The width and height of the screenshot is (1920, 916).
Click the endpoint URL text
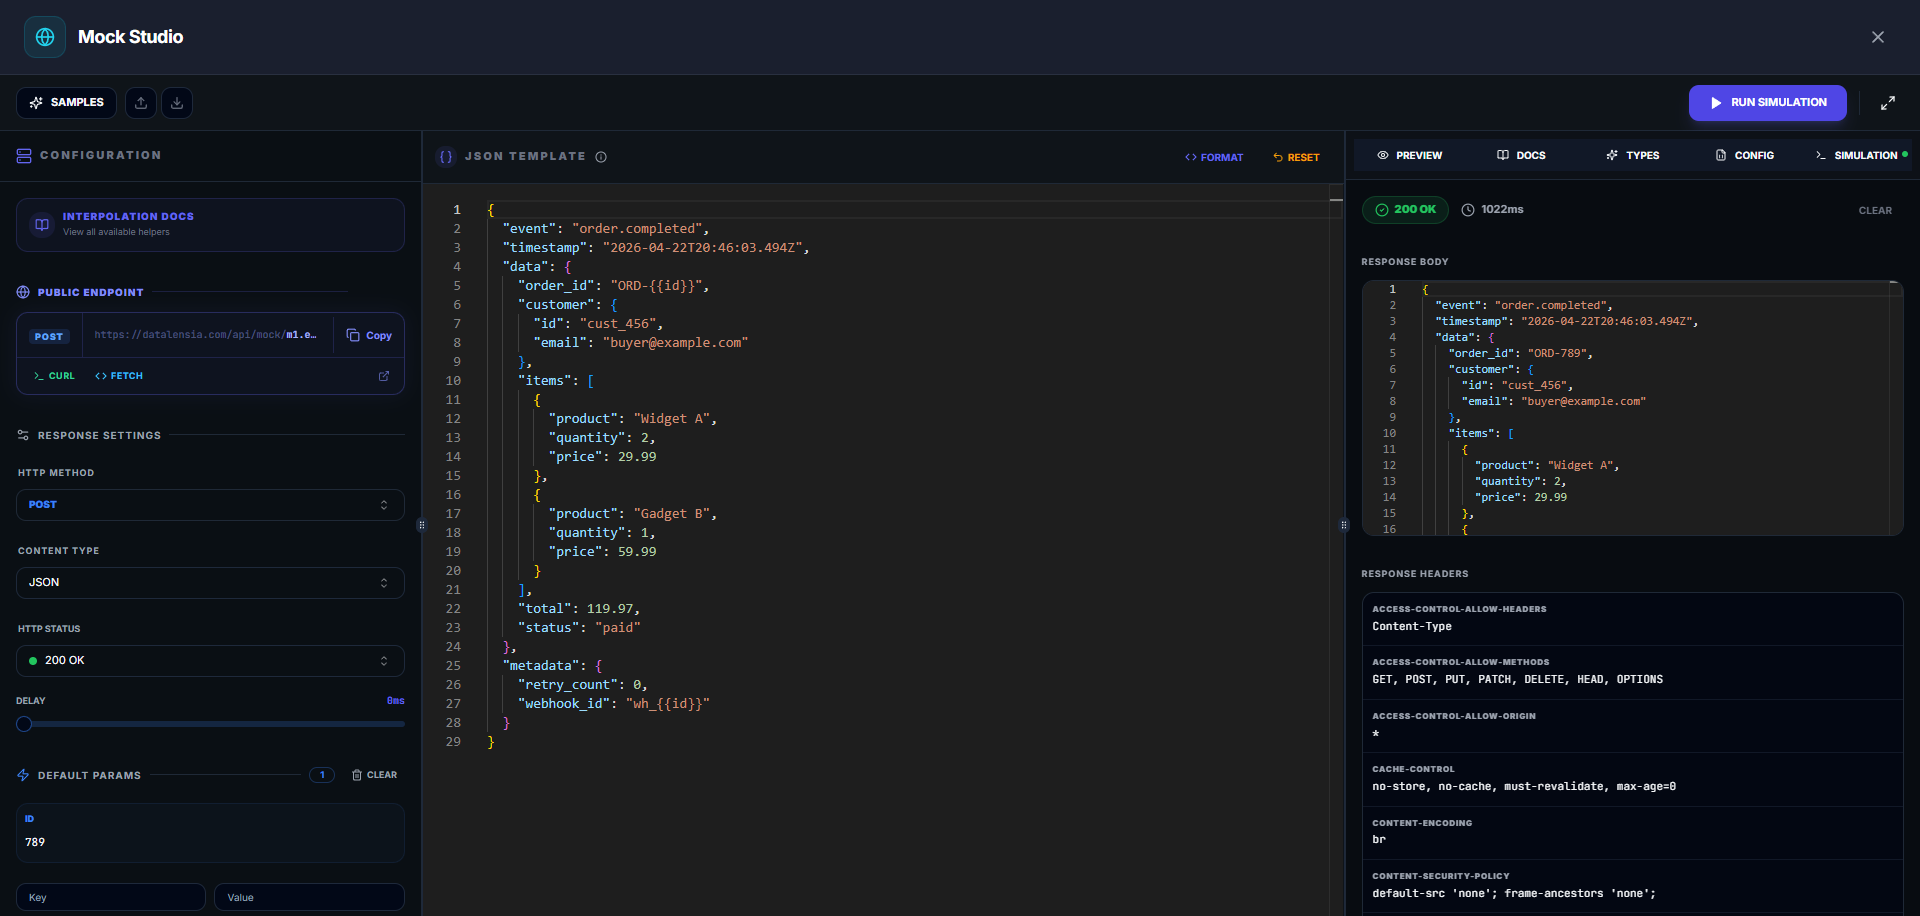click(205, 335)
